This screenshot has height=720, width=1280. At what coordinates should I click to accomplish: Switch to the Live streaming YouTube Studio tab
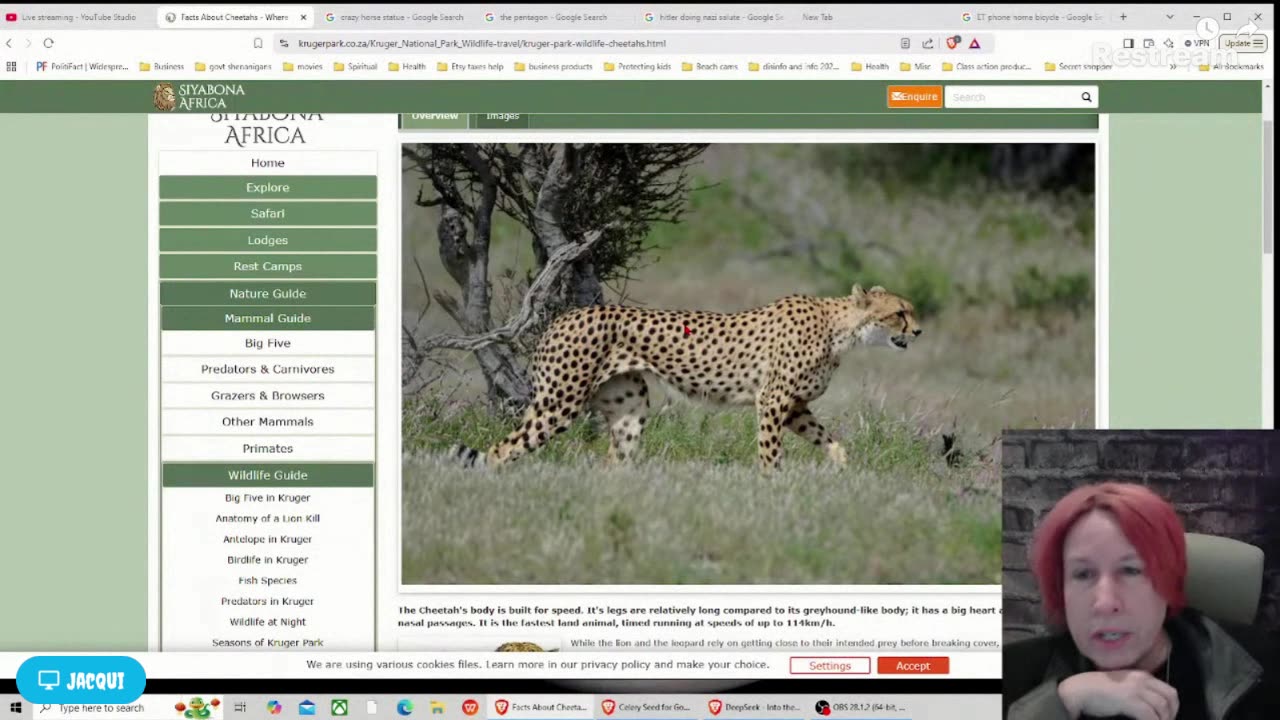coord(78,17)
